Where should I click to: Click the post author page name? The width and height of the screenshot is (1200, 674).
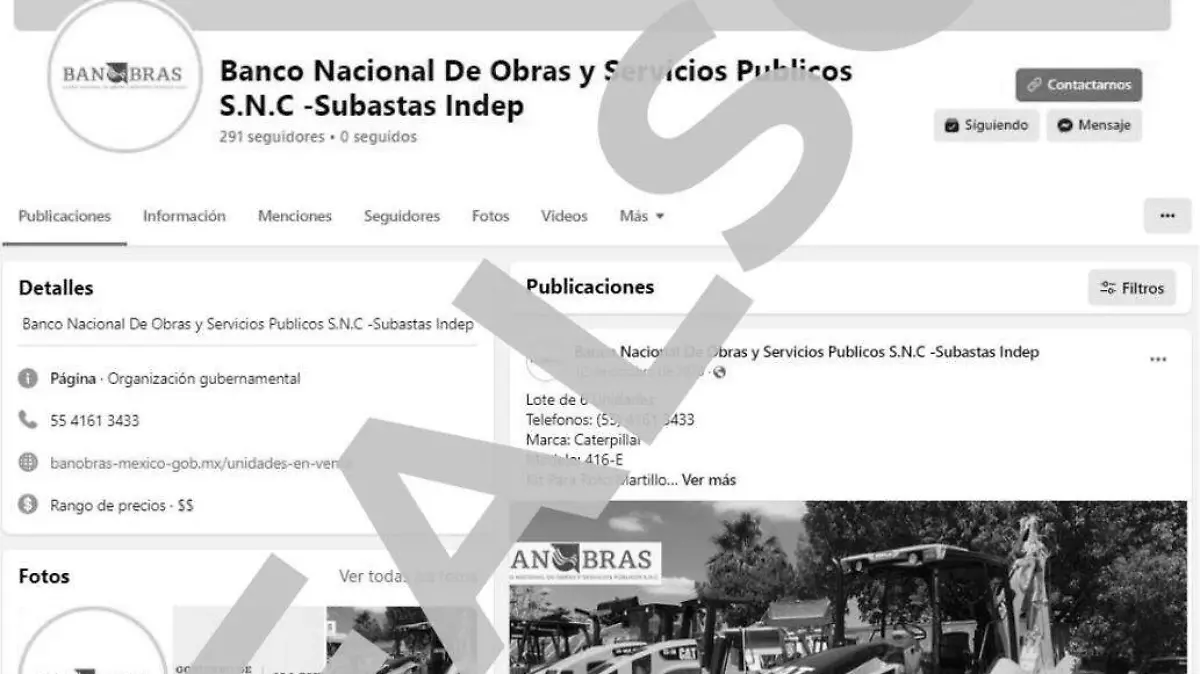coord(806,352)
